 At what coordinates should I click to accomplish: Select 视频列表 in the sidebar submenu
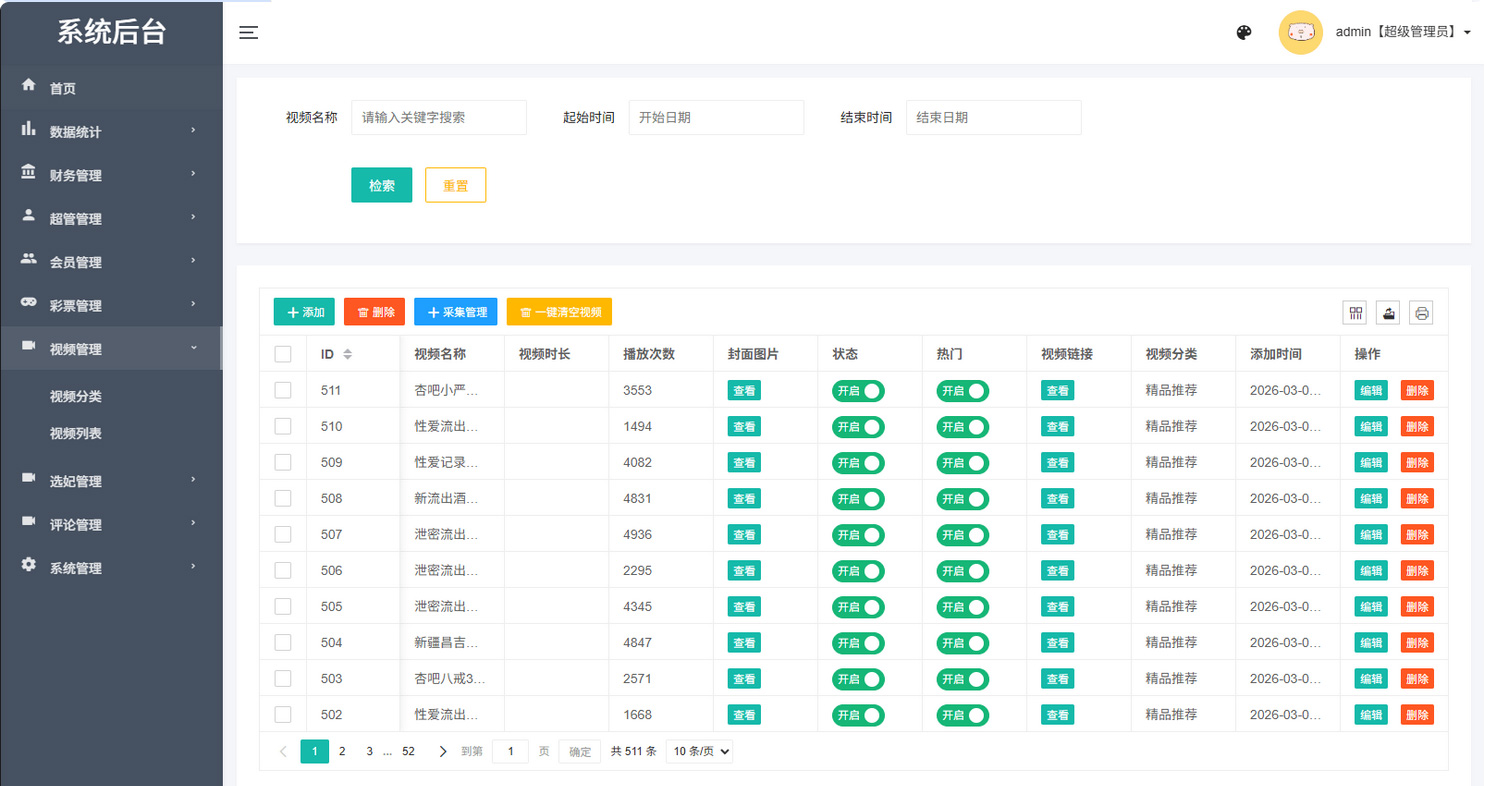76,434
